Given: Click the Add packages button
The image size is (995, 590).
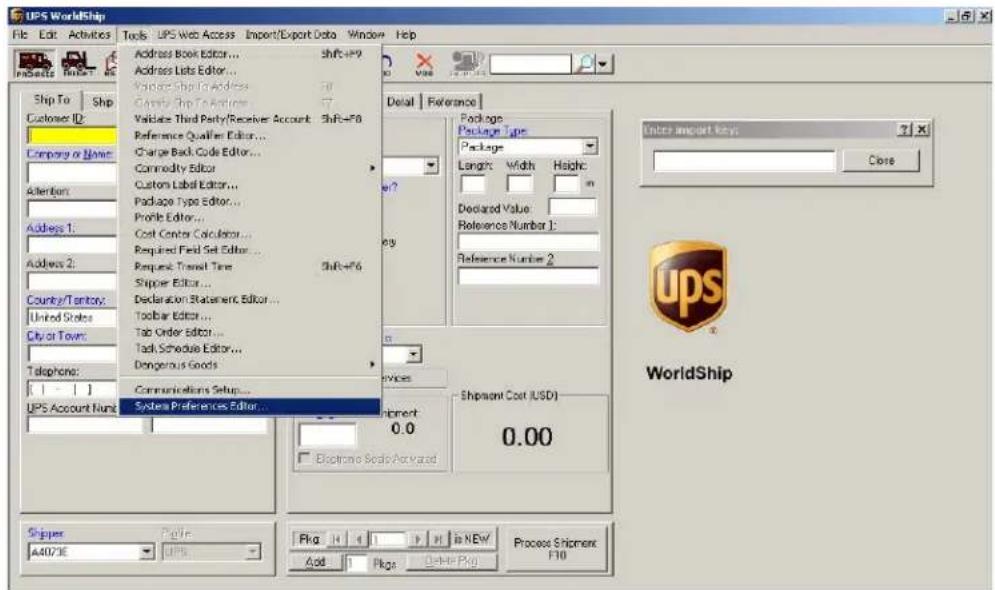Looking at the screenshot, I should [x=315, y=562].
